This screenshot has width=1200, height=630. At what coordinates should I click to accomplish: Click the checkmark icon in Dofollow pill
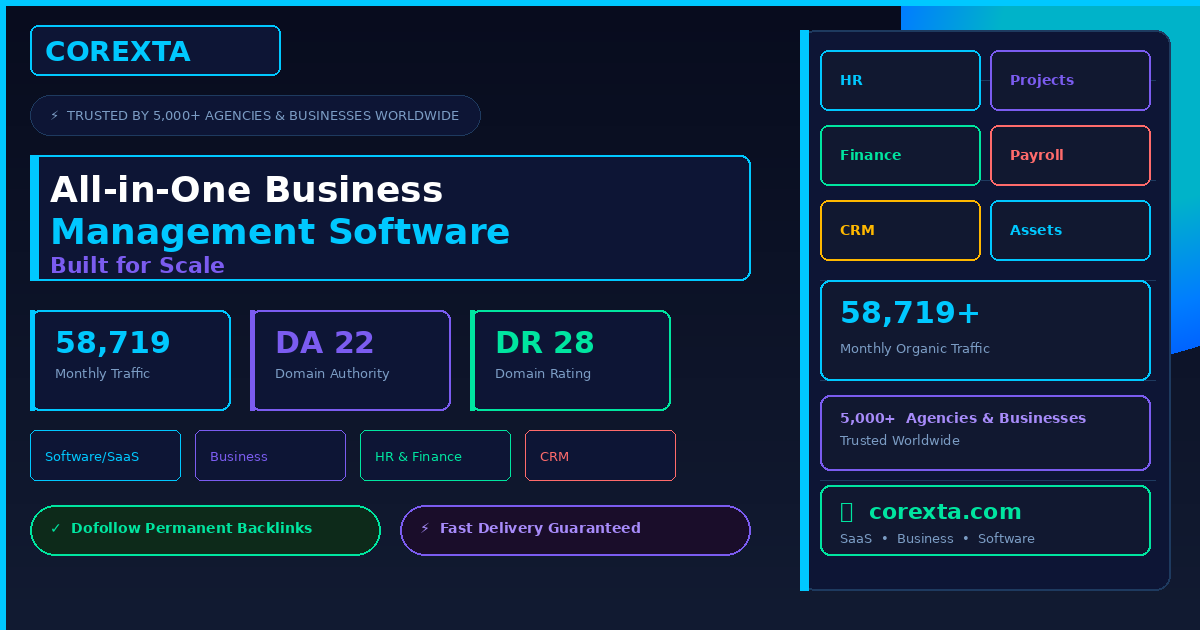(55, 528)
